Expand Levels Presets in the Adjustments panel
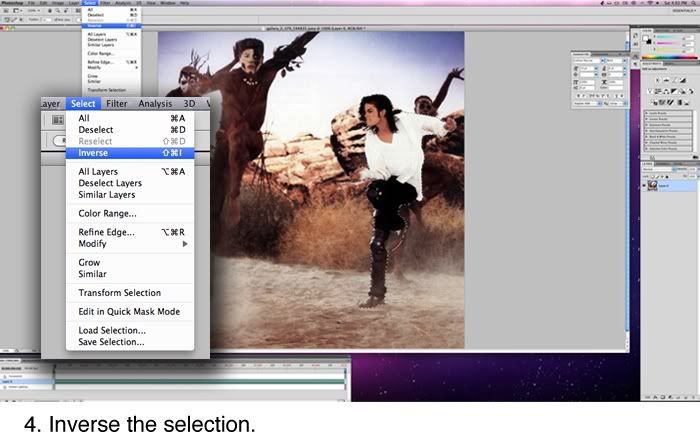This screenshot has height=444, width=700. pos(668,113)
